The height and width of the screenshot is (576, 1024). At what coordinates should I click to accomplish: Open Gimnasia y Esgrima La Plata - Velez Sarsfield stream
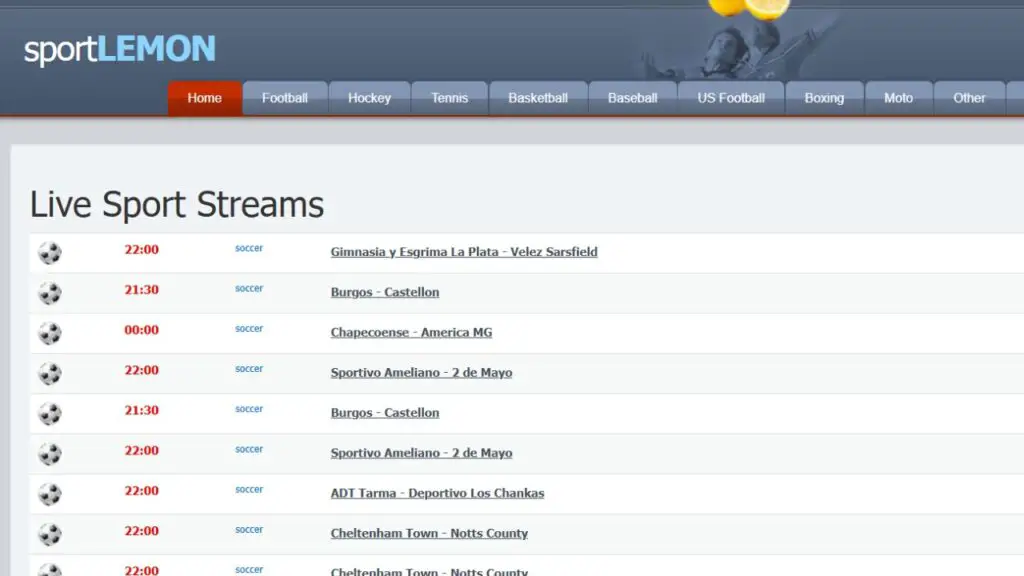[464, 252]
